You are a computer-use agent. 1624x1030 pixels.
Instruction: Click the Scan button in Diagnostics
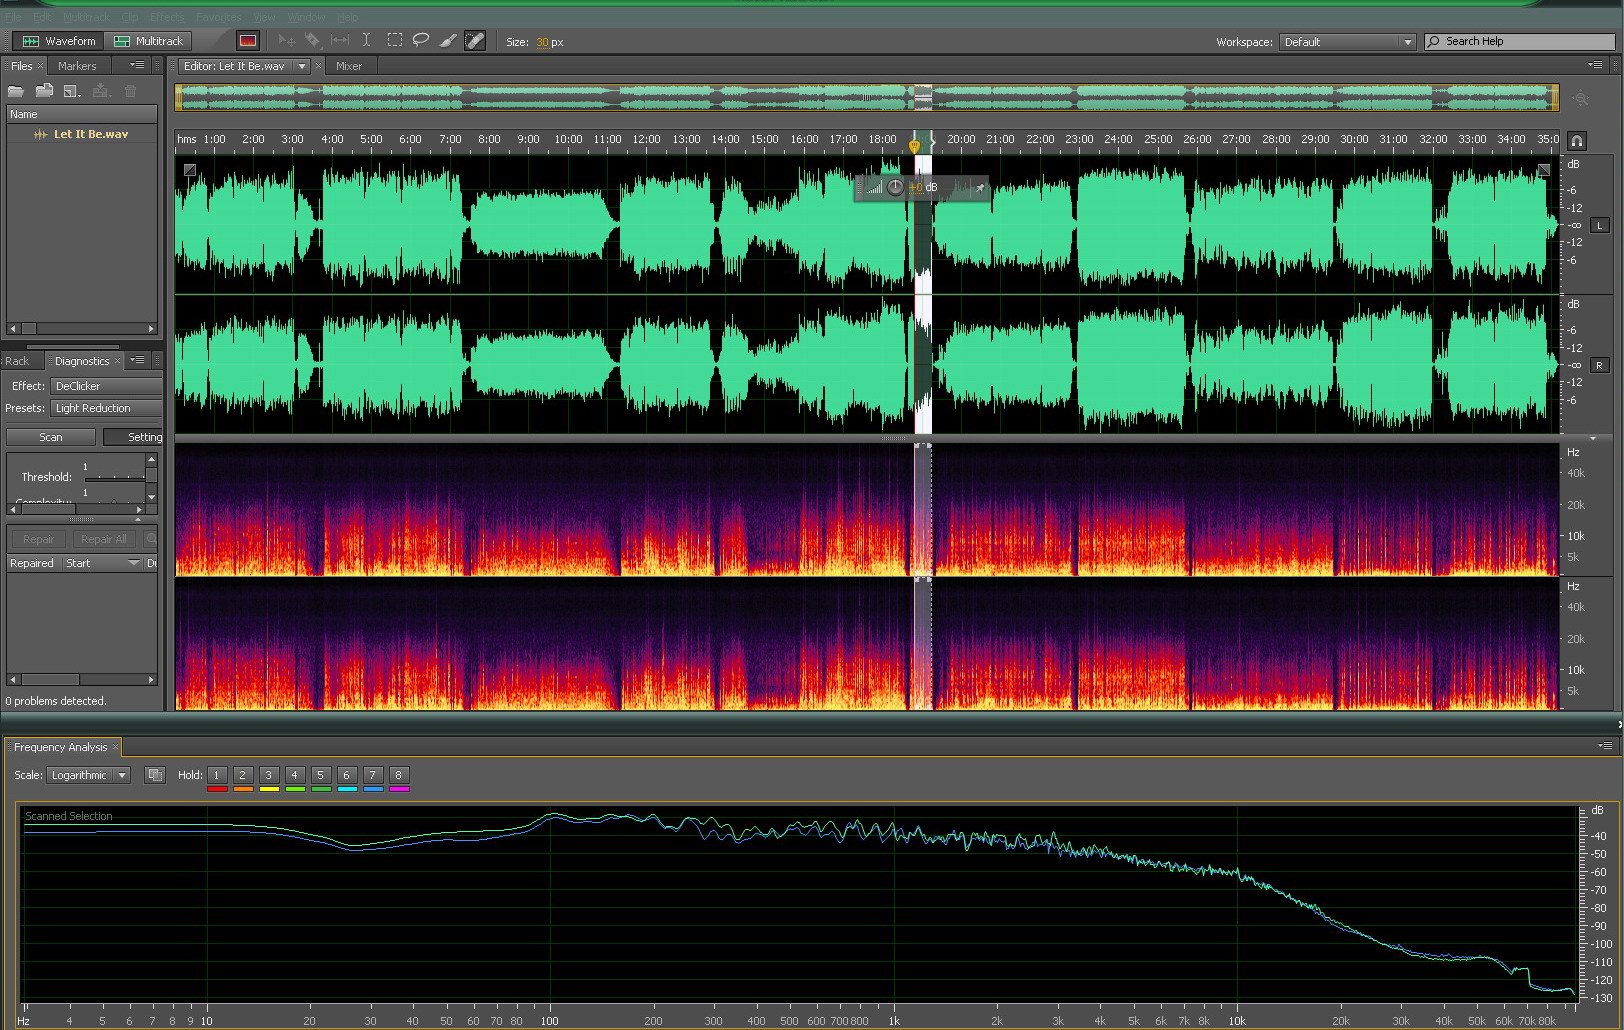coord(51,437)
